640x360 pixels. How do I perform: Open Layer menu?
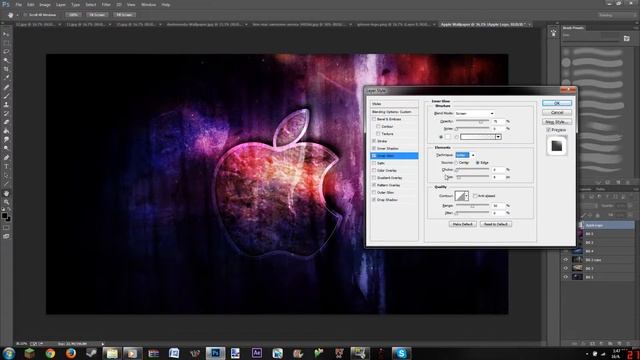tap(61, 4)
